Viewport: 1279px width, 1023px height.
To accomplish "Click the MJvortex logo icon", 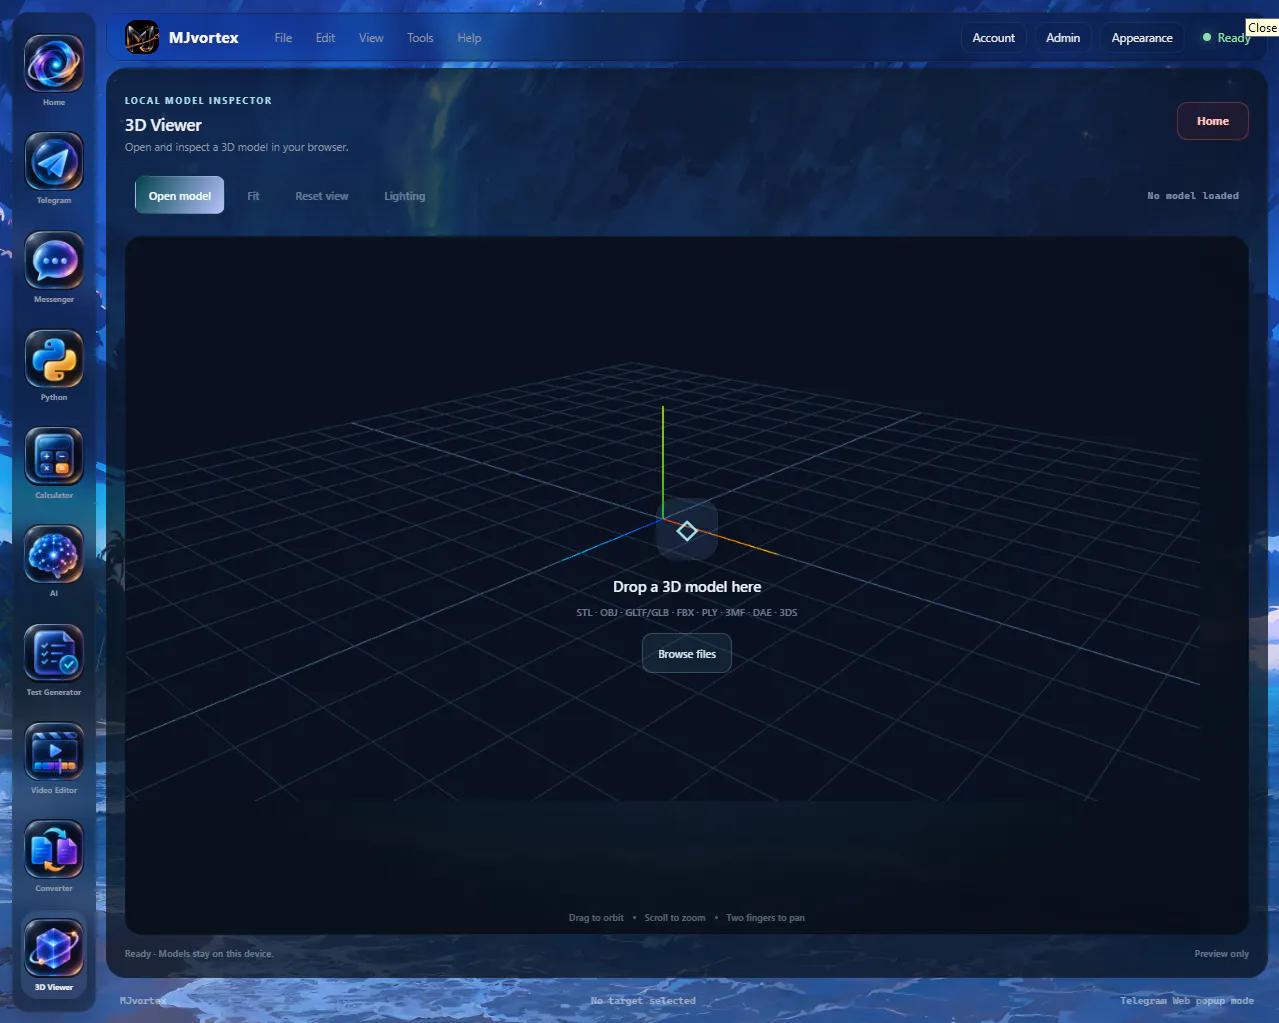I will click(x=142, y=38).
